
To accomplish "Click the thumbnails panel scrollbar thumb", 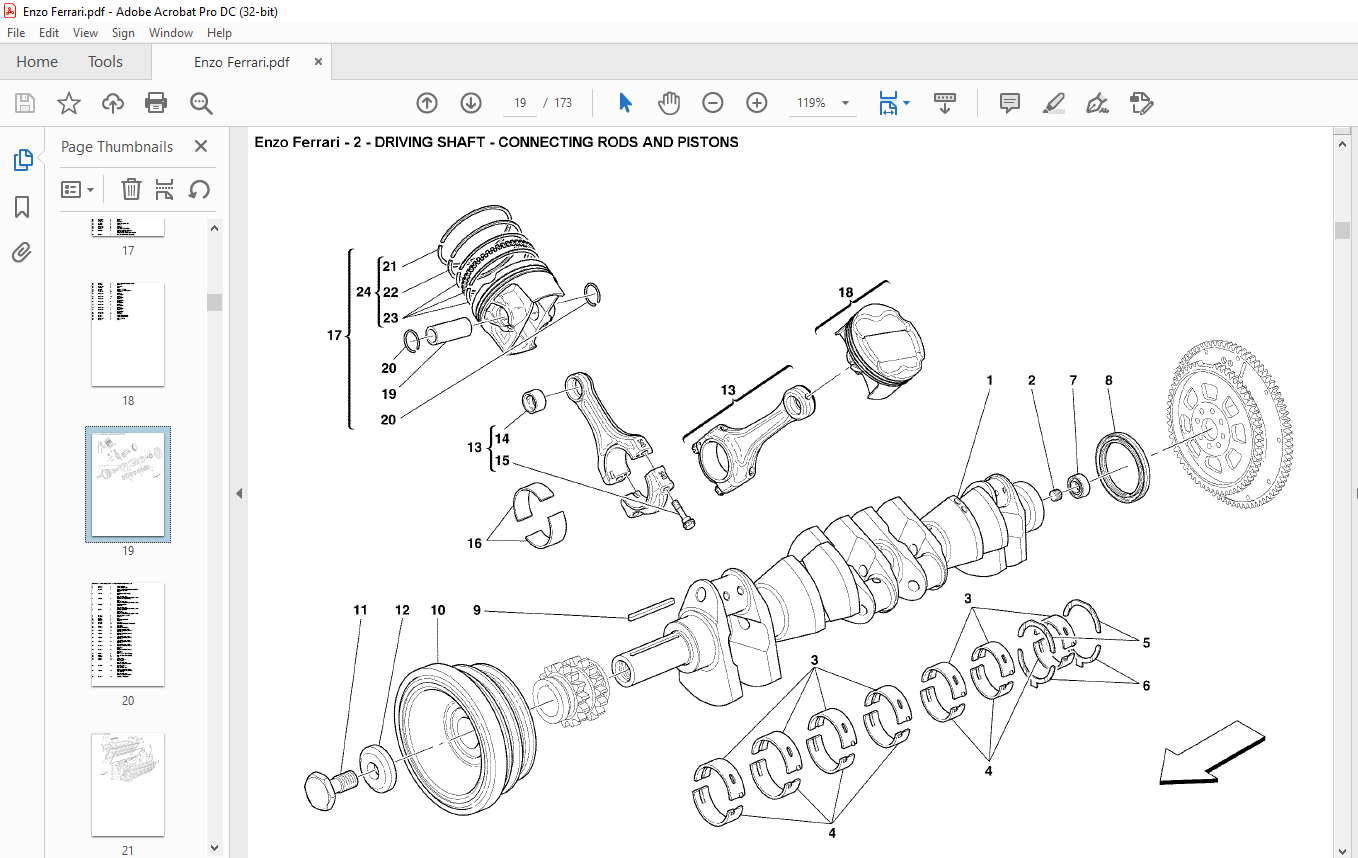I will click(x=215, y=302).
